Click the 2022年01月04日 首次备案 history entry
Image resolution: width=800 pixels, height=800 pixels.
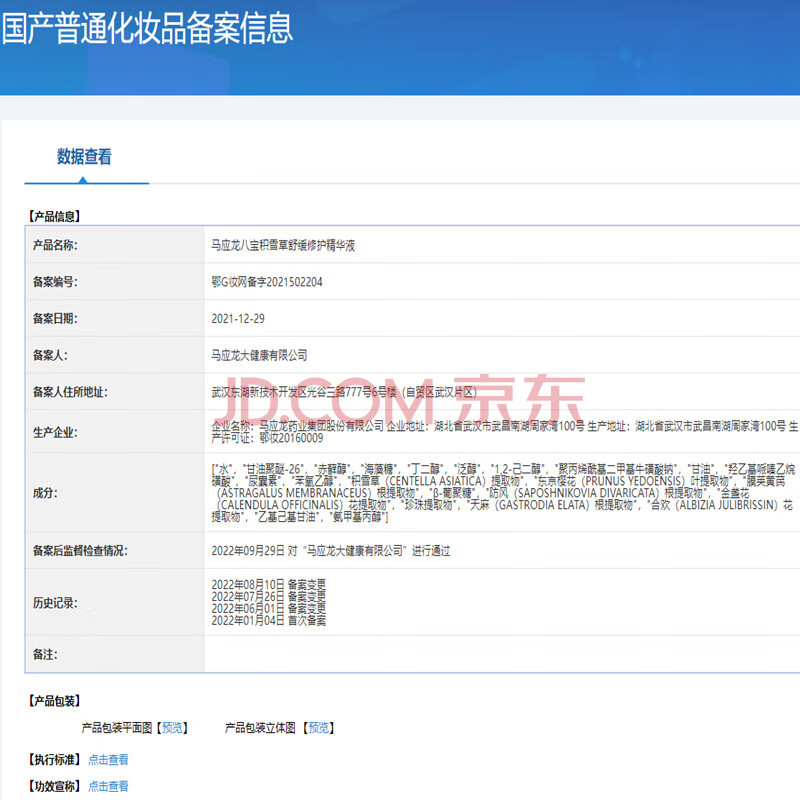click(268, 621)
